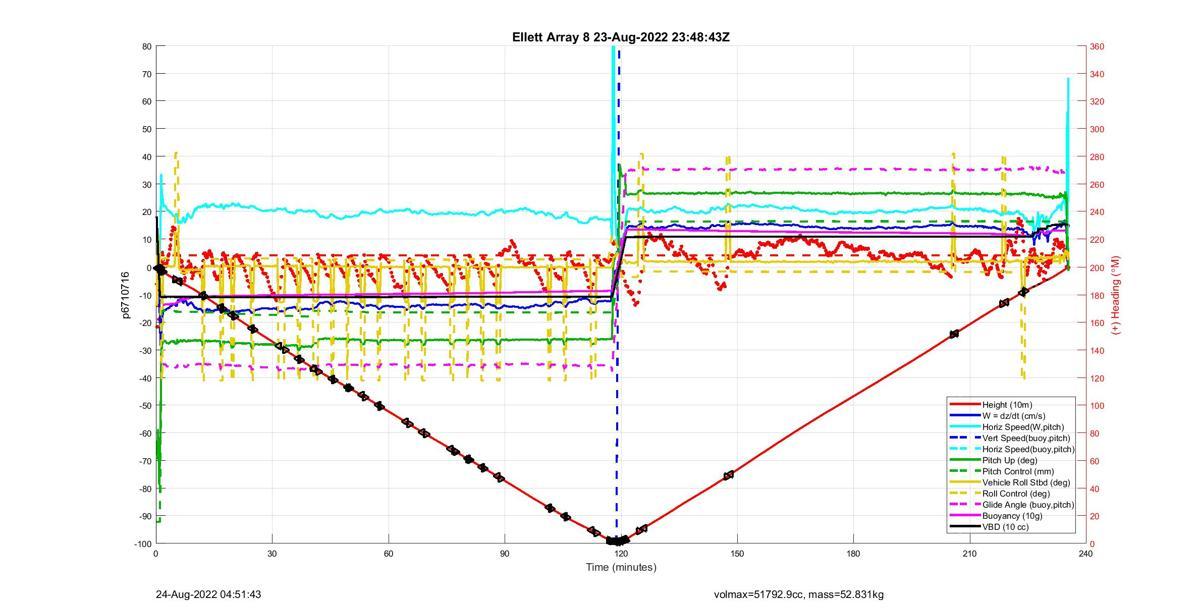Screen dimensions: 1200x611
Task: Click the '(+) Heading (°M)' right axis label
Action: pos(1116,295)
